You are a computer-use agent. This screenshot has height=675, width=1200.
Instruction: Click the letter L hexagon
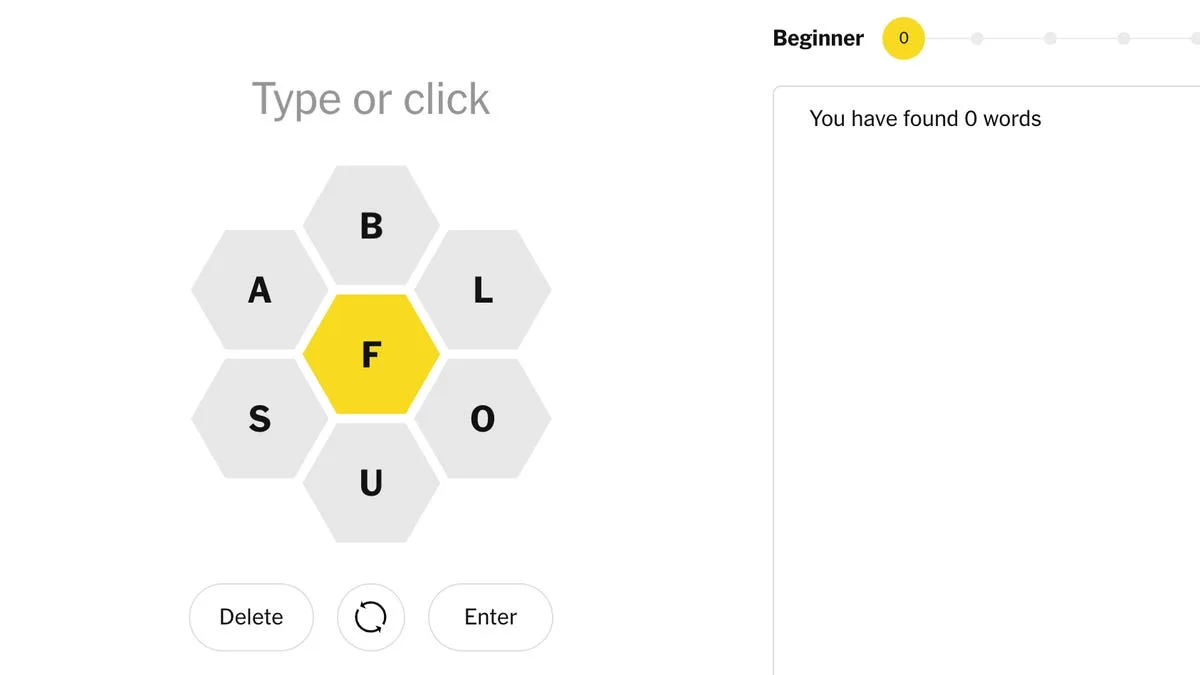483,292
